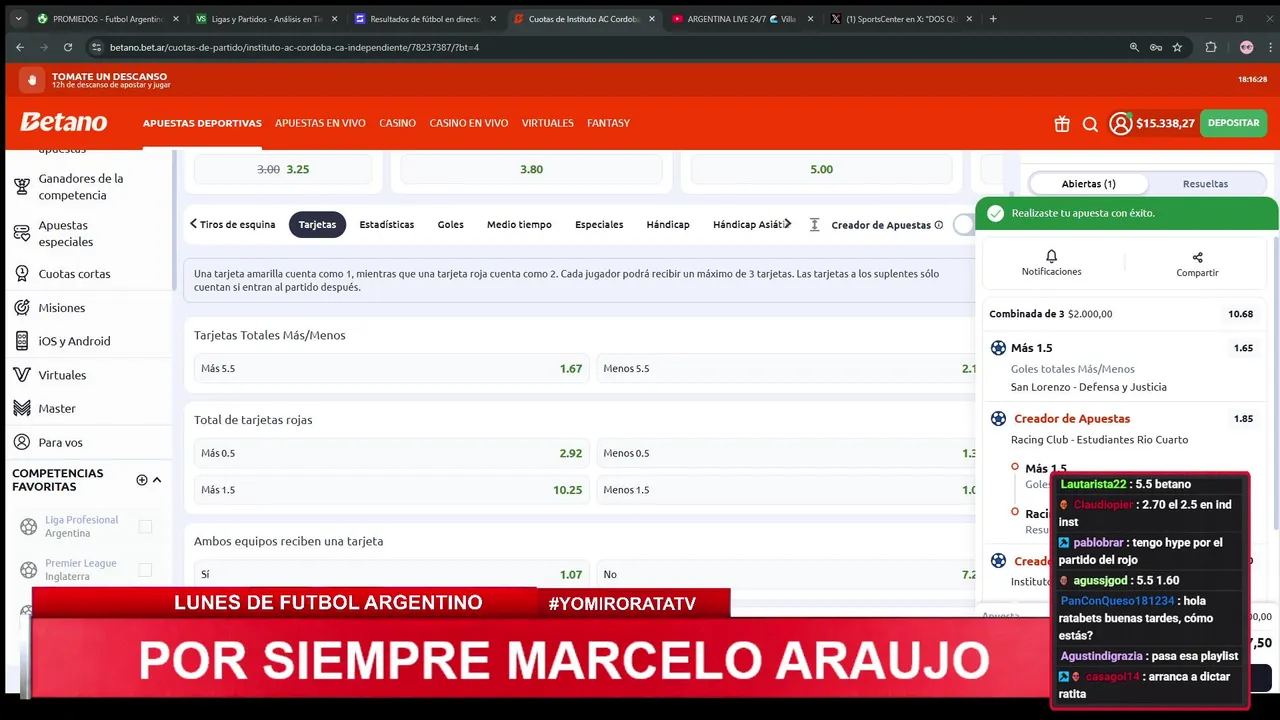Bet on Más 0.5 red cards at 2.92
1280x720 pixels.
coord(391,453)
